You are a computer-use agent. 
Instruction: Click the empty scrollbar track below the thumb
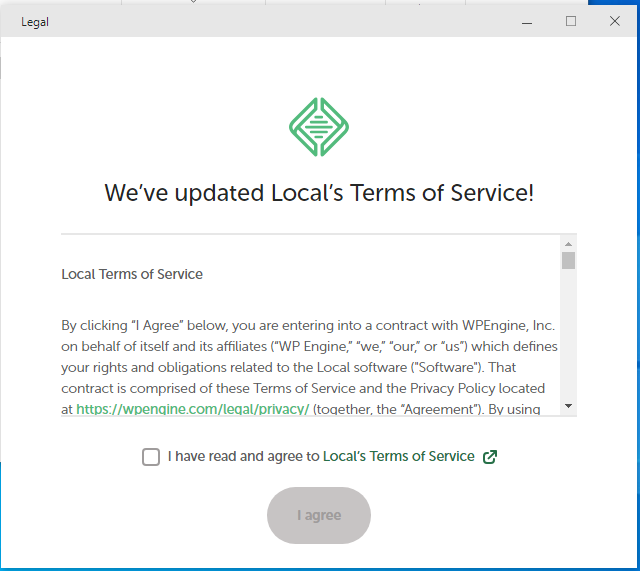(568, 340)
